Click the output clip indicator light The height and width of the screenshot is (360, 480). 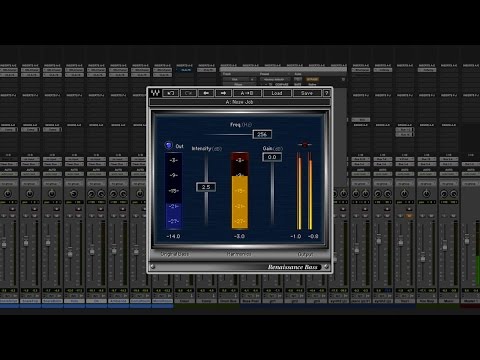(304, 145)
